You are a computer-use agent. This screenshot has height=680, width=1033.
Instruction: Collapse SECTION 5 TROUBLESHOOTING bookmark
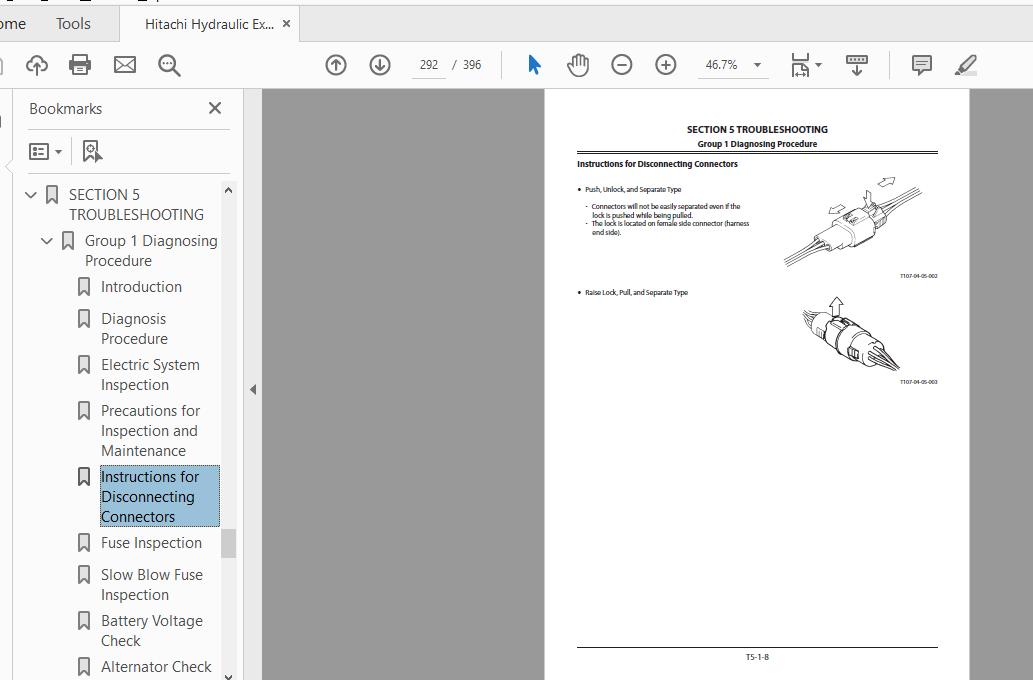[x=30, y=195]
